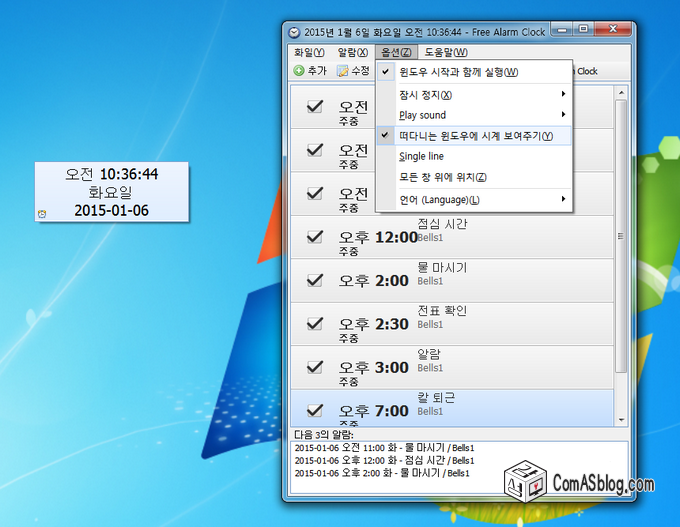680x527 pixels.
Task: Toggle checkbox for 오후 7:00 칼 퇴근 alarm
Action: pos(315,410)
